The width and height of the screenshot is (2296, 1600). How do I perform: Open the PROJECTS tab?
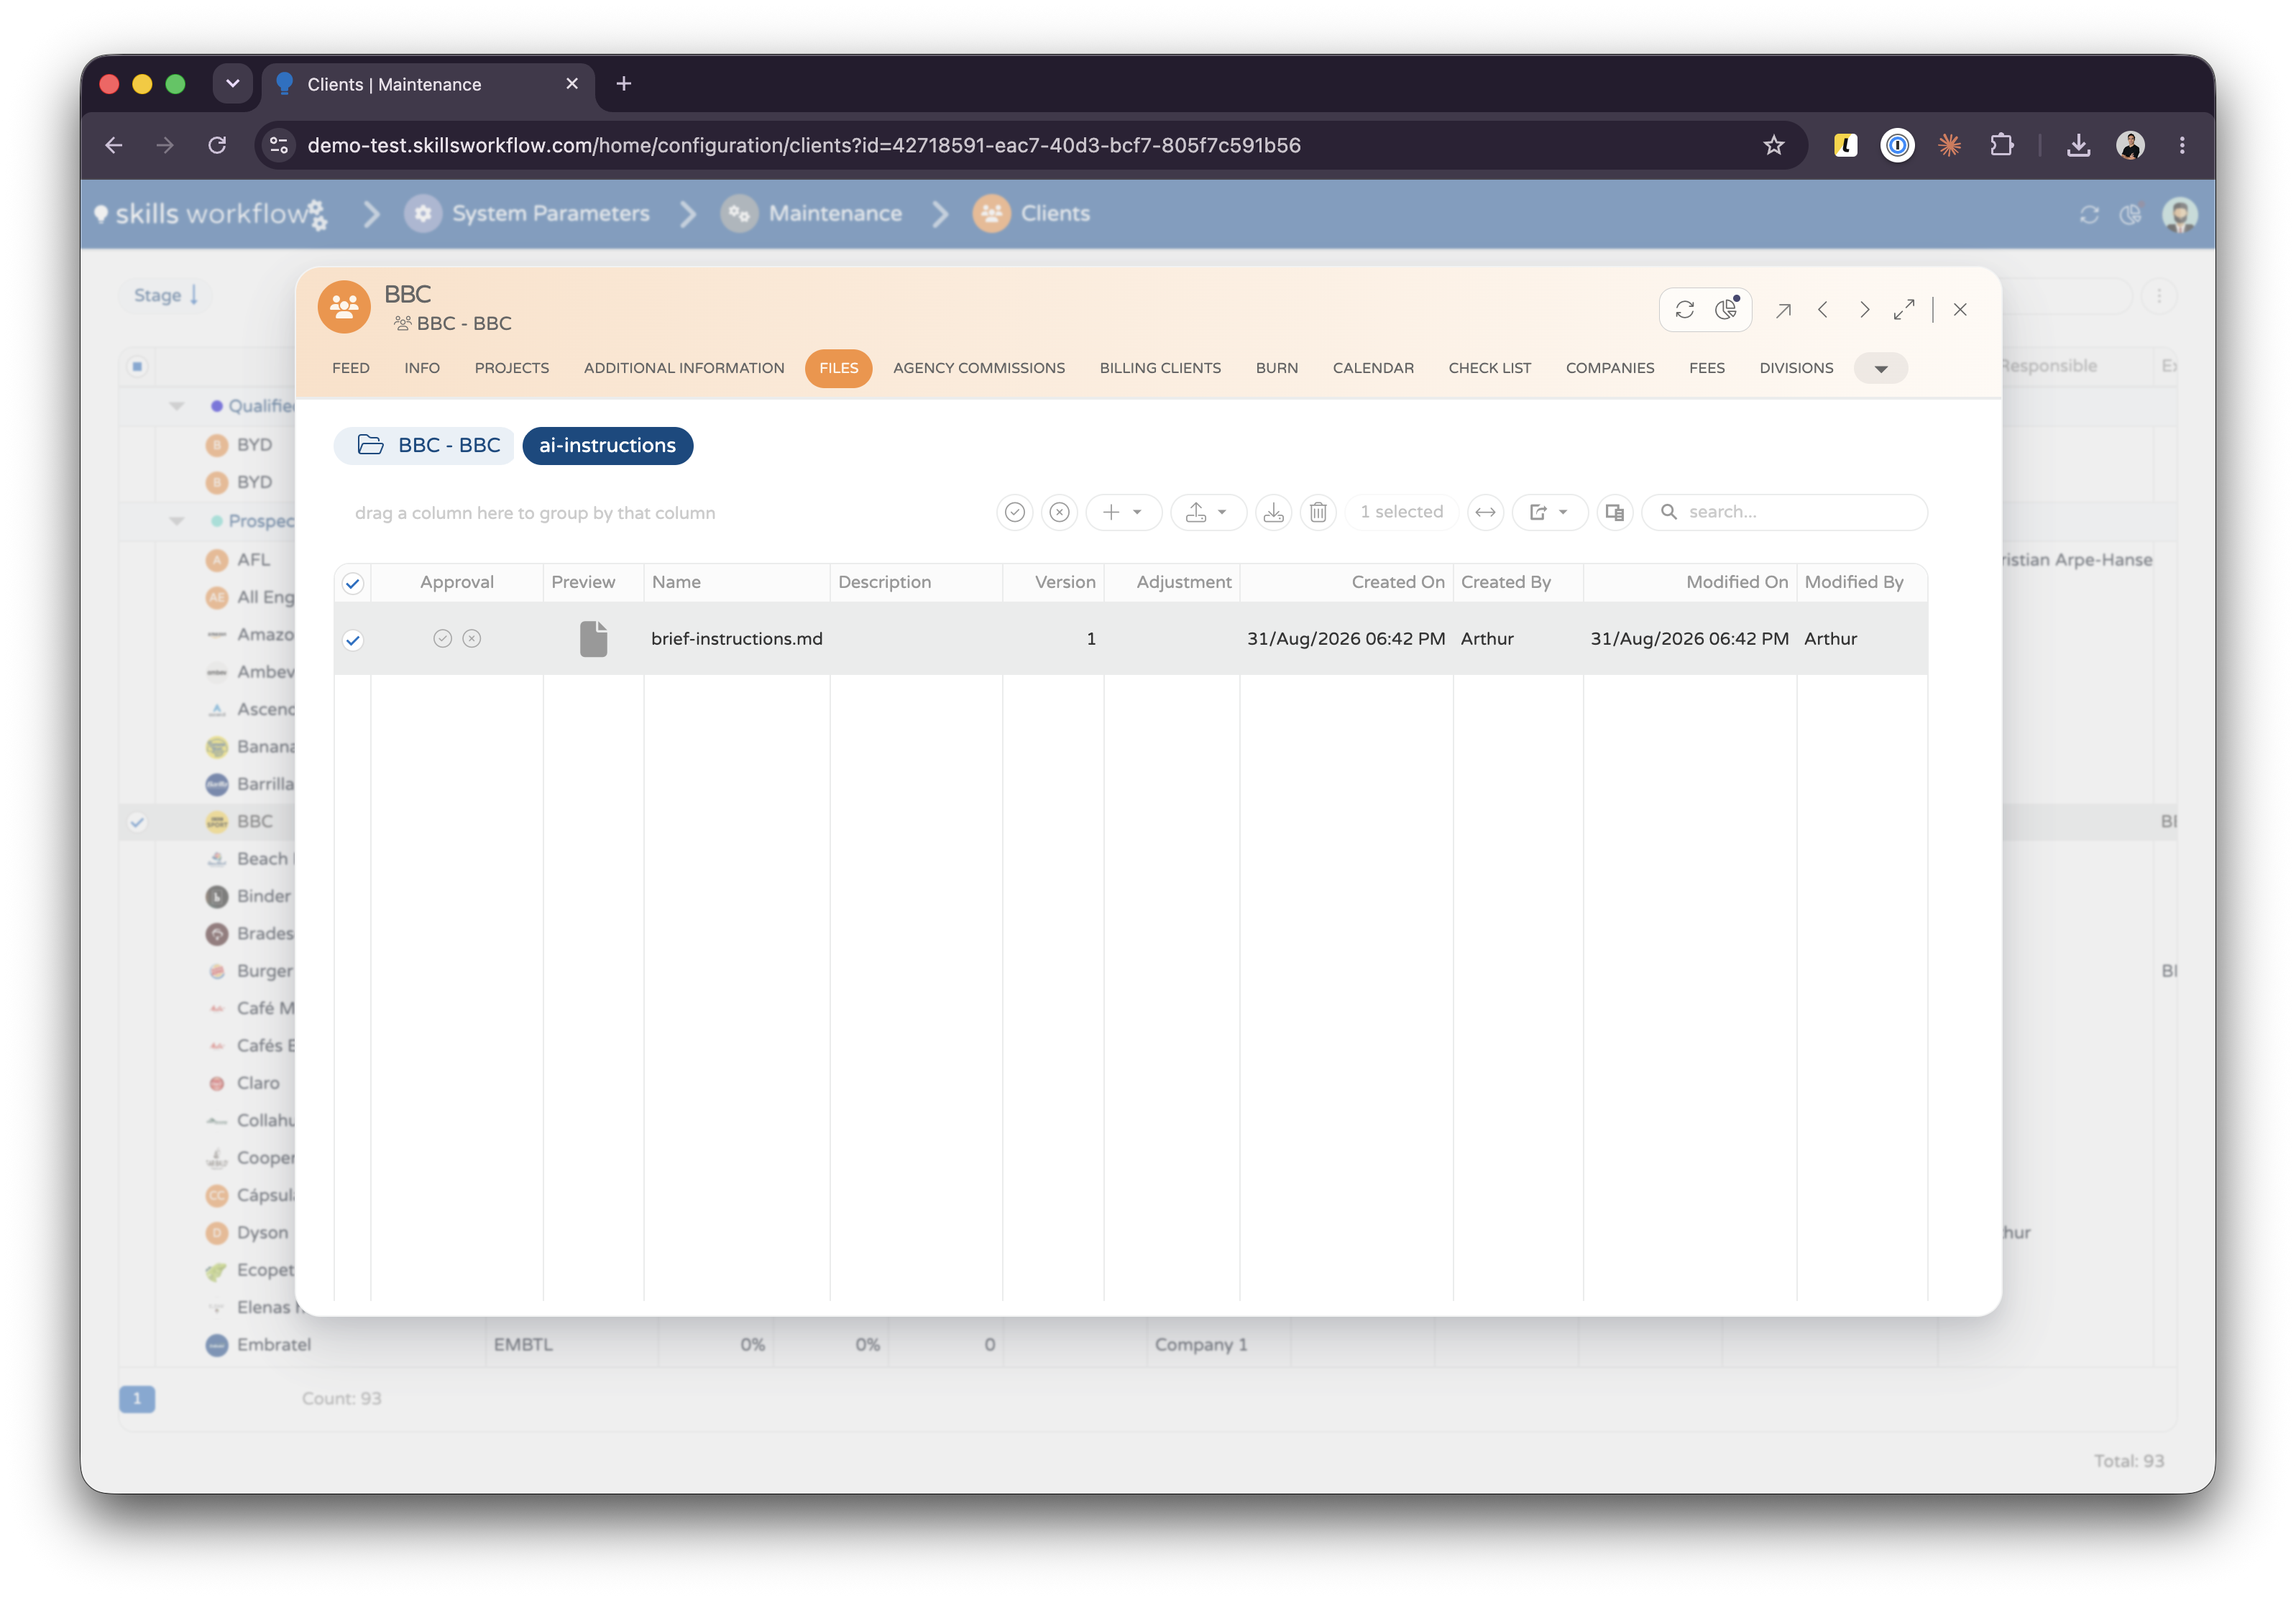(512, 368)
